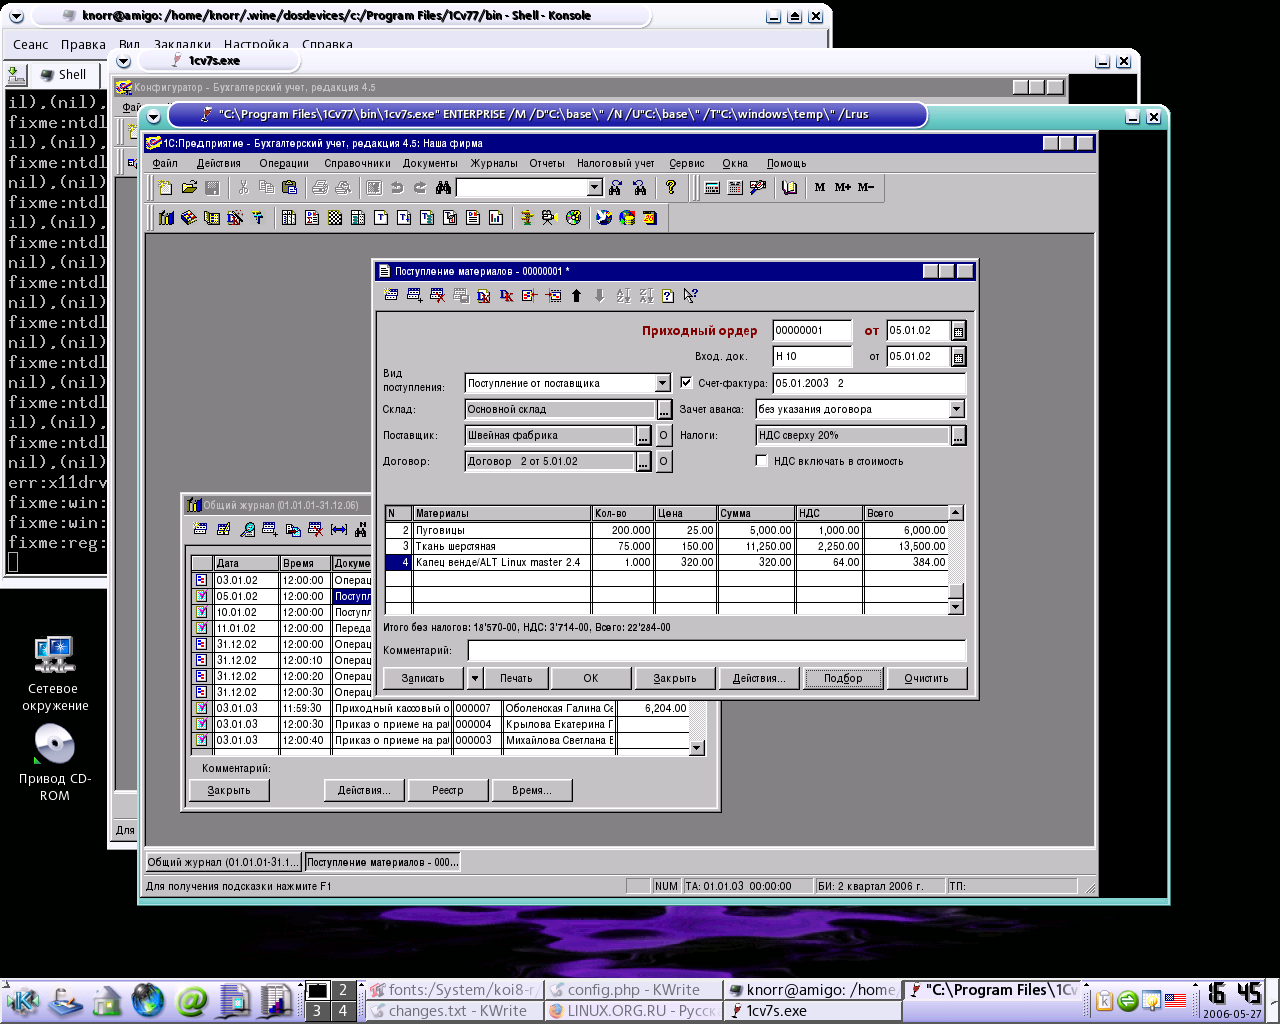Open the Операции menu
Image resolution: width=1280 pixels, height=1024 pixels.
point(284,163)
